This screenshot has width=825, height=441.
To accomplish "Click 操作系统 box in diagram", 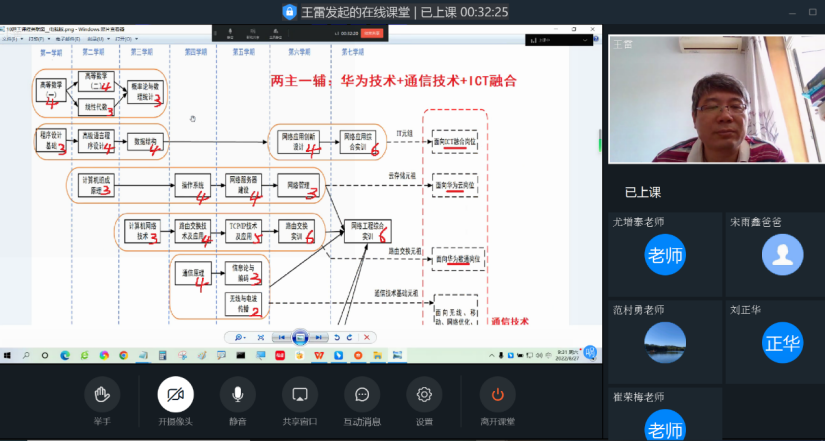I will click(x=193, y=186).
